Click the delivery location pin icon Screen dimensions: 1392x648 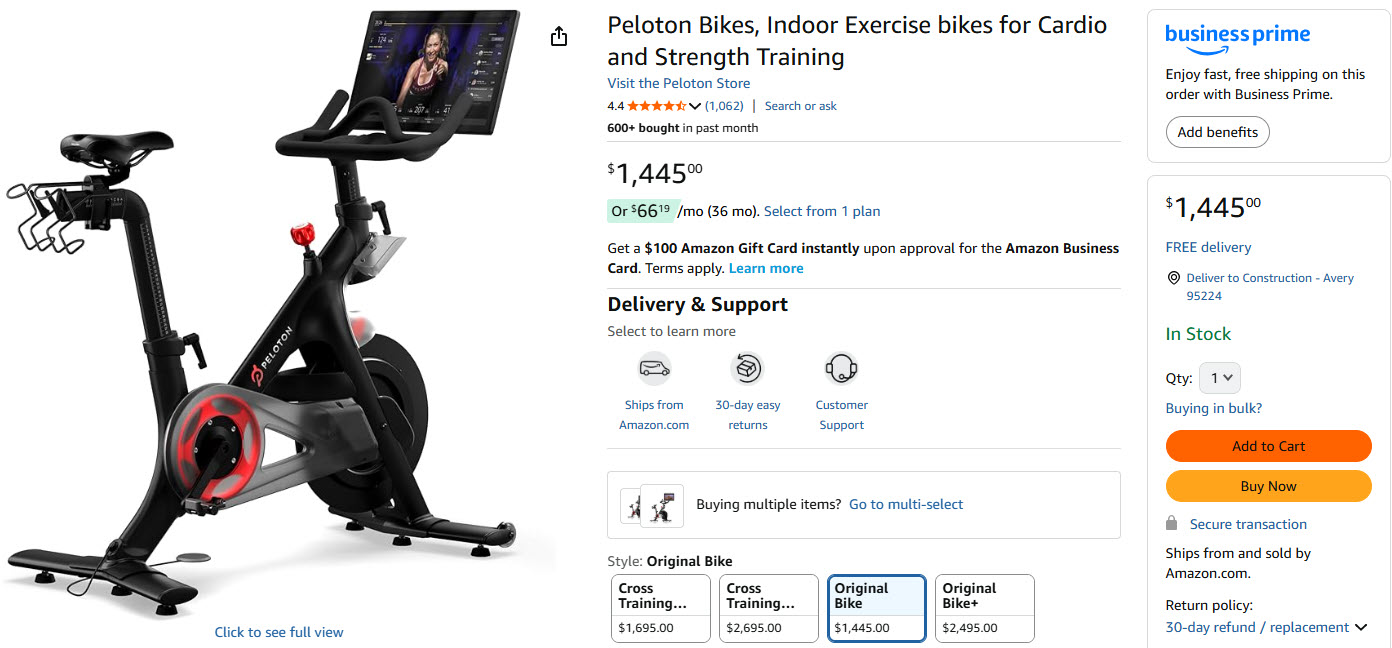coord(1173,278)
